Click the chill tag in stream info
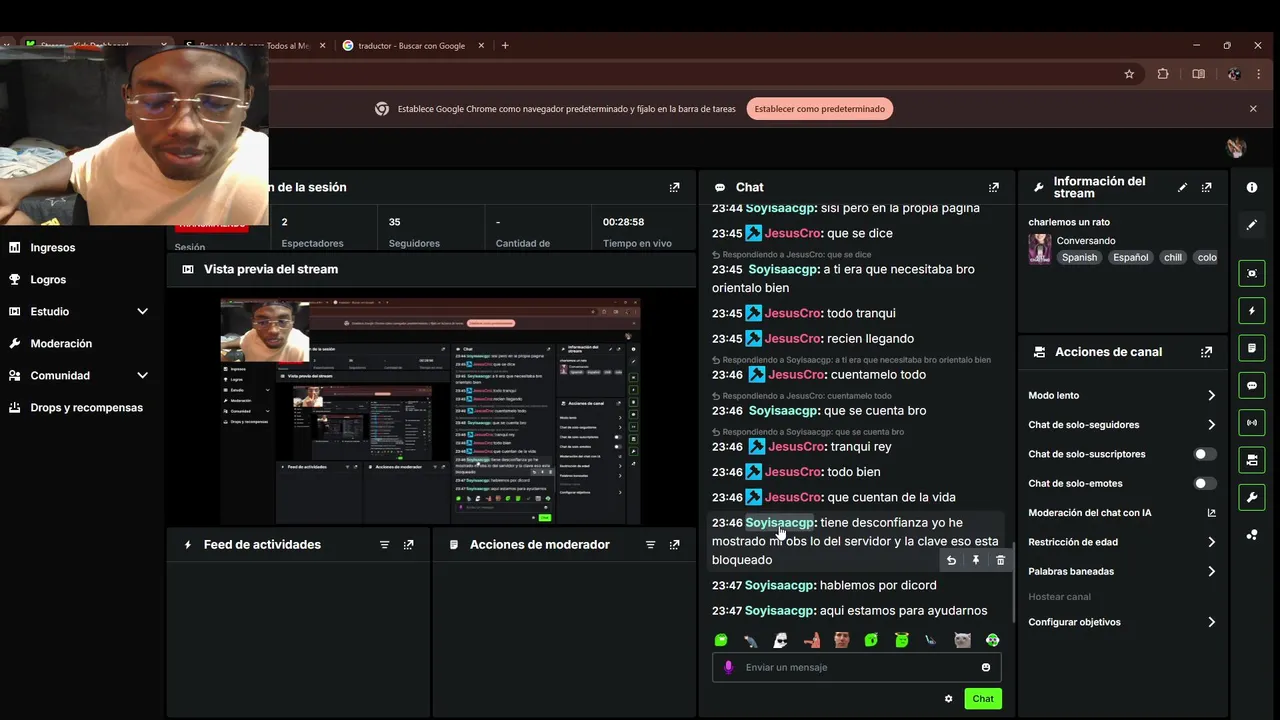1280x720 pixels. [x=1173, y=257]
